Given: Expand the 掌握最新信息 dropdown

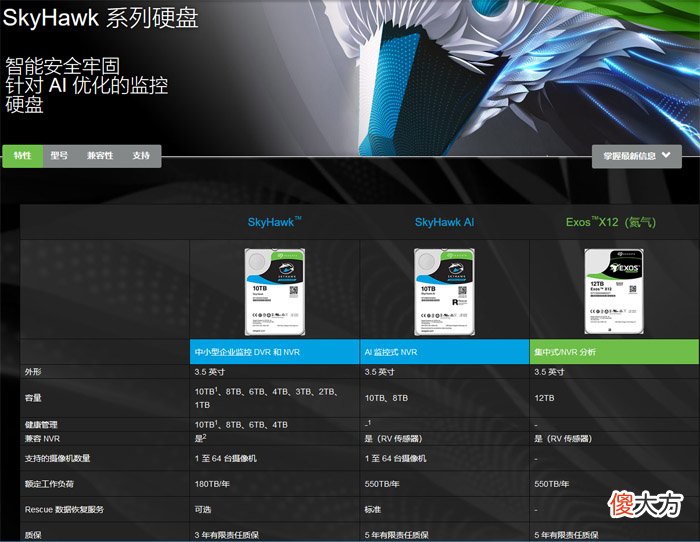Looking at the screenshot, I should (x=637, y=156).
